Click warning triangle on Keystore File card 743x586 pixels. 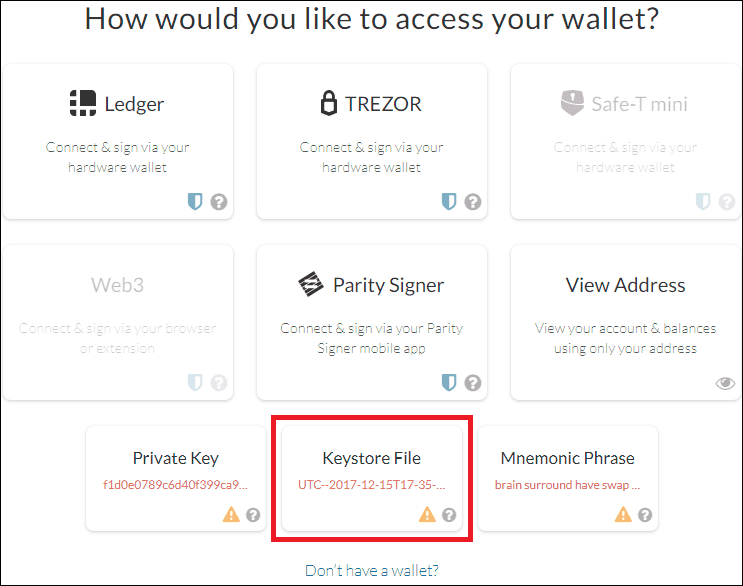coord(427,514)
